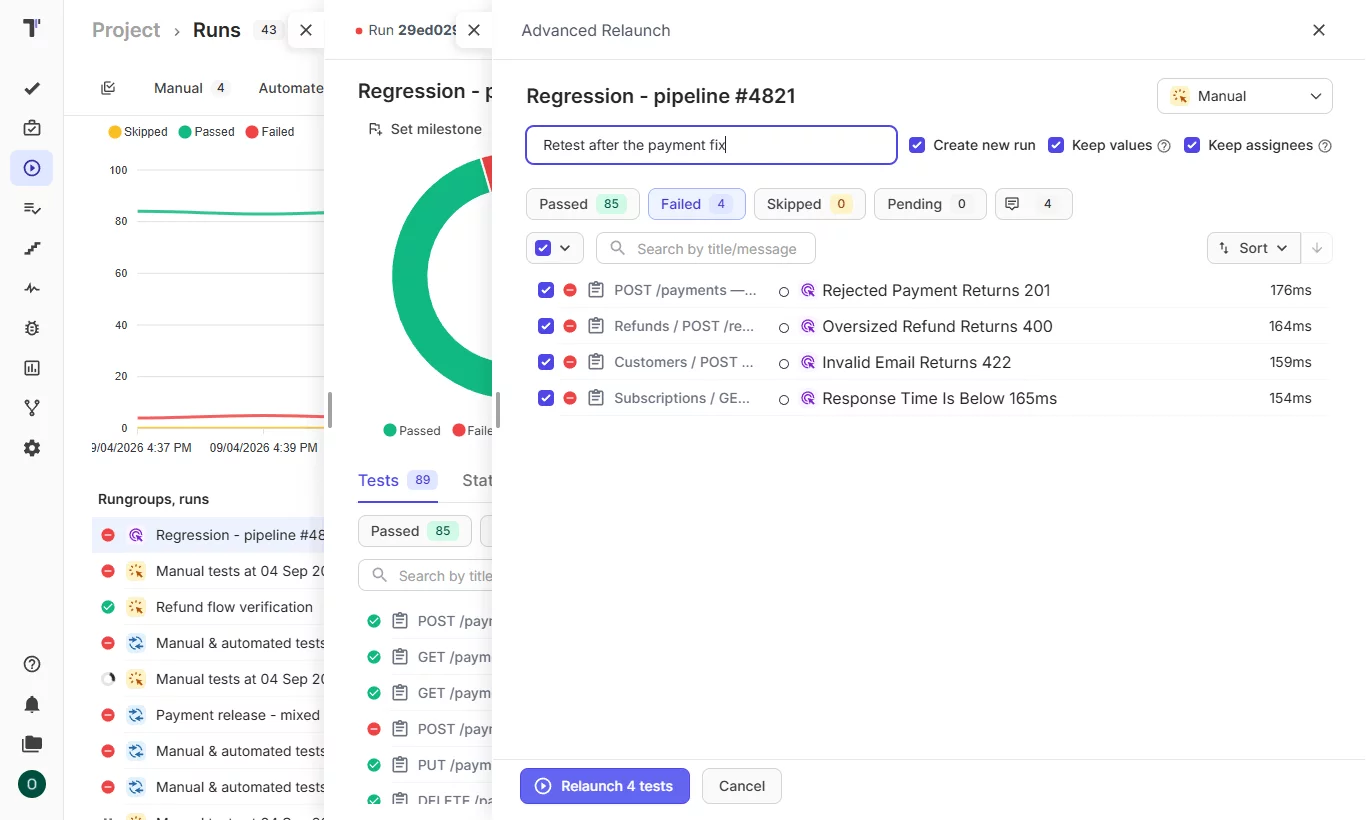This screenshot has height=820, width=1366.
Task: Open the Manual run type dropdown
Action: tap(1245, 96)
